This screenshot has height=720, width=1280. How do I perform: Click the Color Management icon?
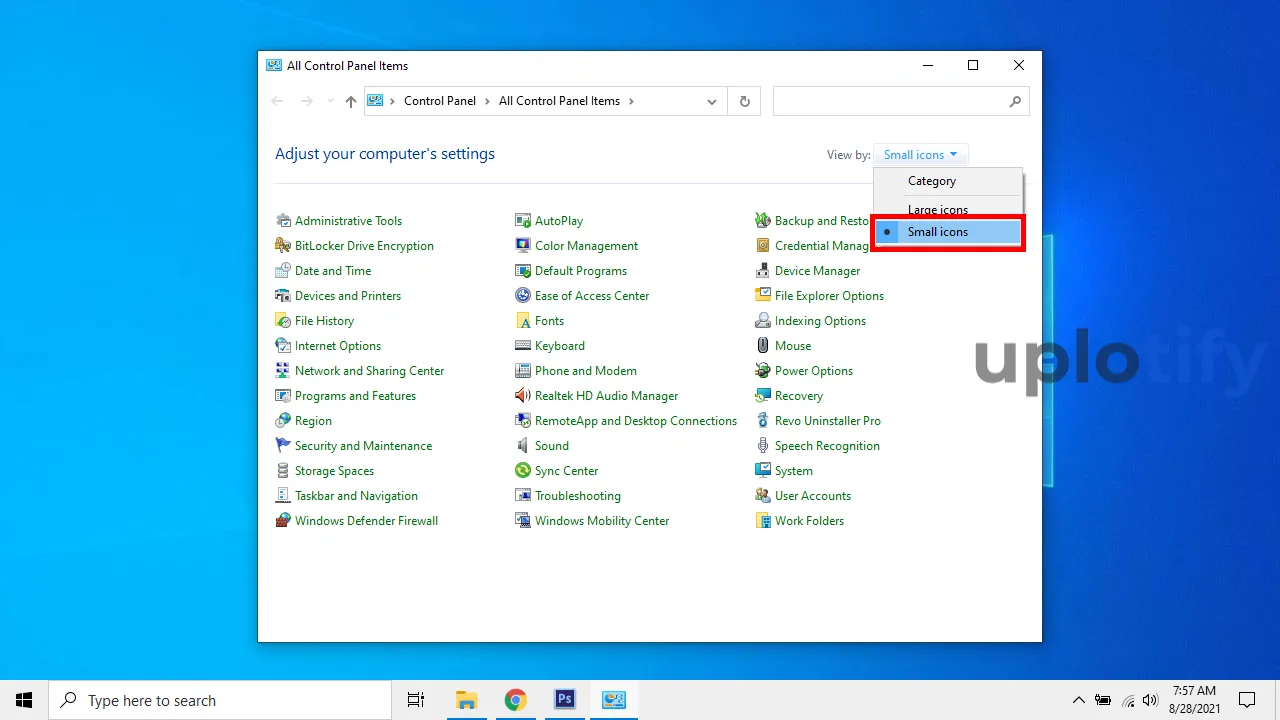click(x=523, y=246)
